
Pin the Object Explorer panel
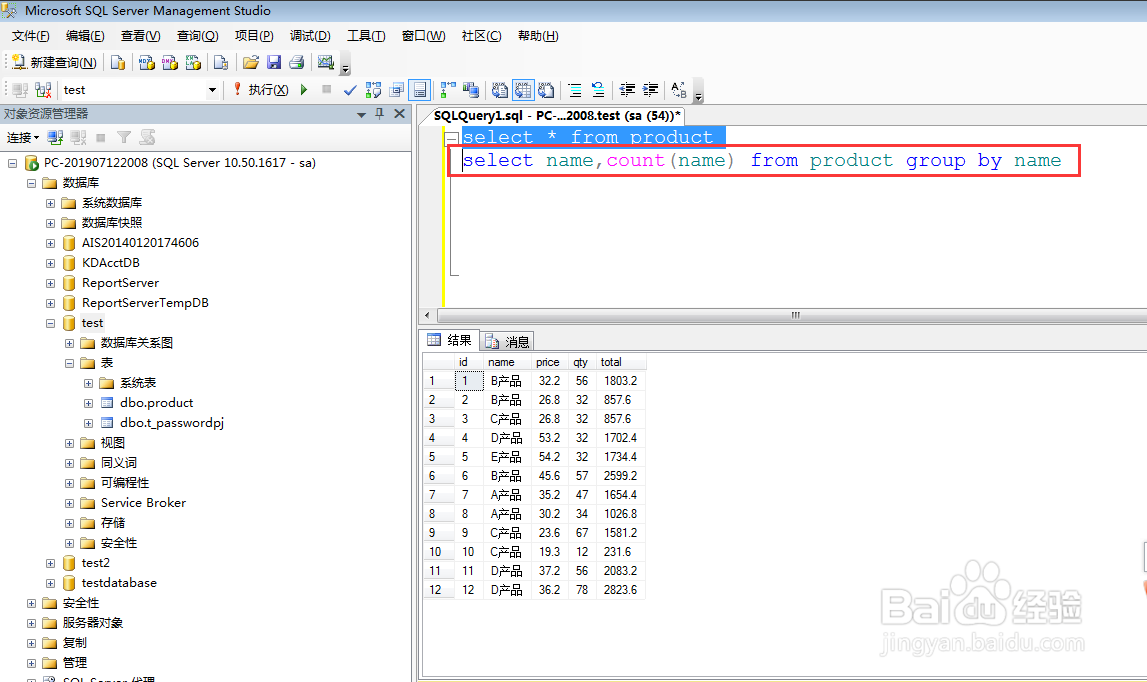coord(379,113)
